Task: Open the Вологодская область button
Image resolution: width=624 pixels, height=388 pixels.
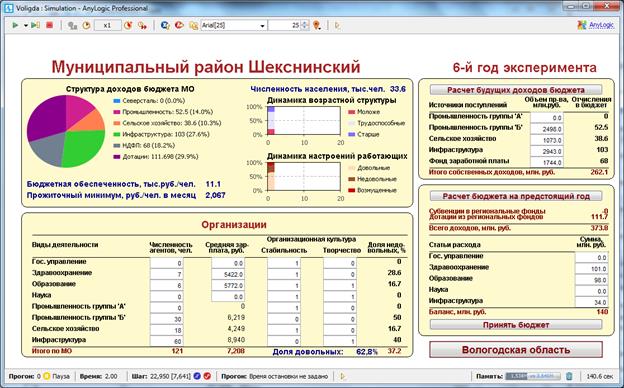Action: coord(516,350)
